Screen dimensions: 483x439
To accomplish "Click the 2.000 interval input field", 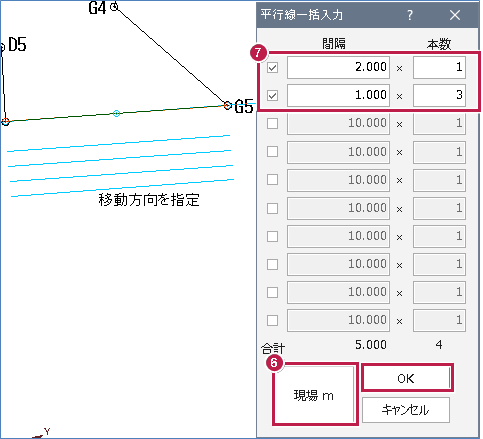I will (338, 67).
